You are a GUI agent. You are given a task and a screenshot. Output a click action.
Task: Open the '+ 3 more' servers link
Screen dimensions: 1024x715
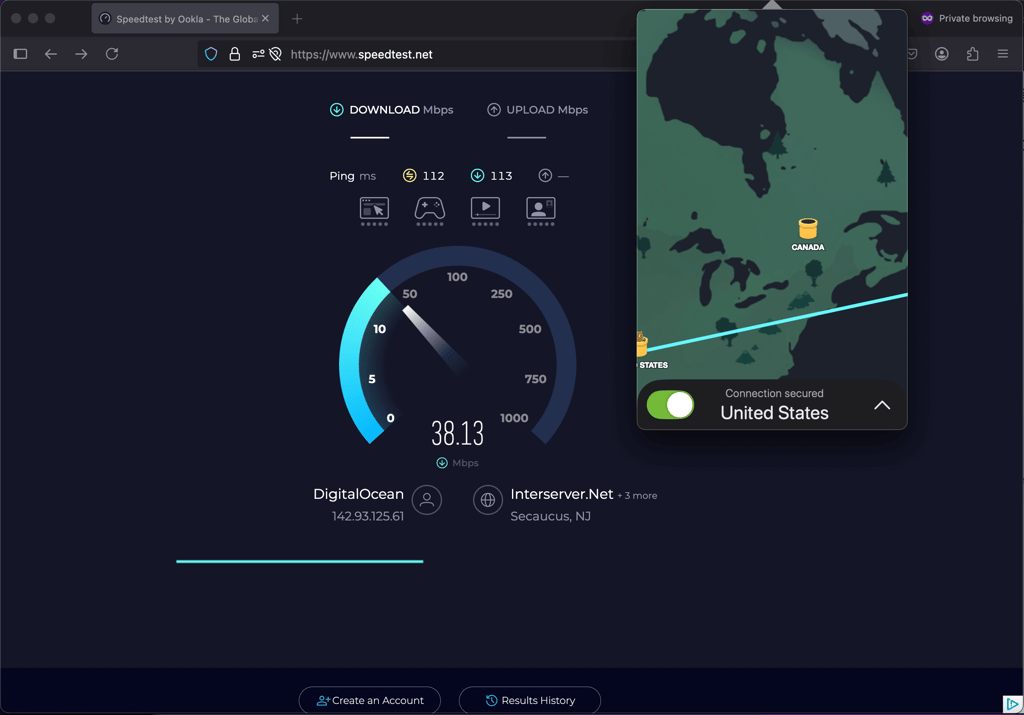point(637,496)
